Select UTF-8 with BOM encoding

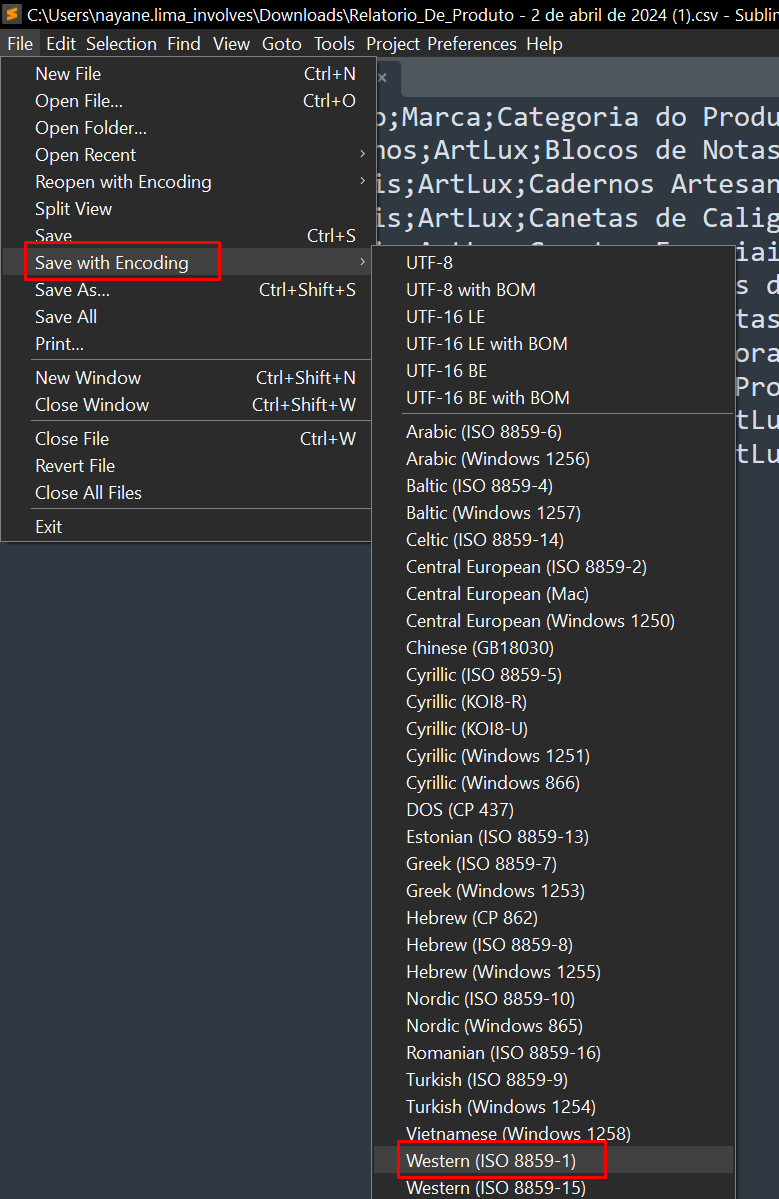tap(470, 290)
